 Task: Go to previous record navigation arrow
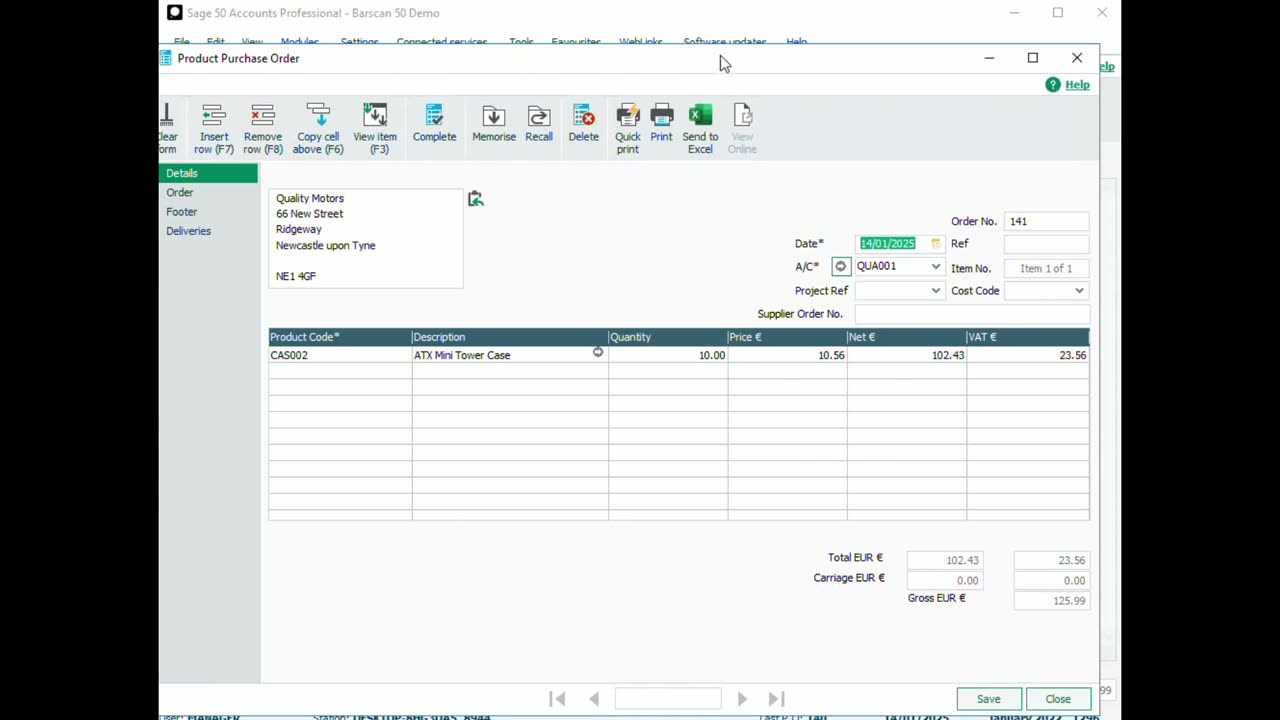pos(594,699)
